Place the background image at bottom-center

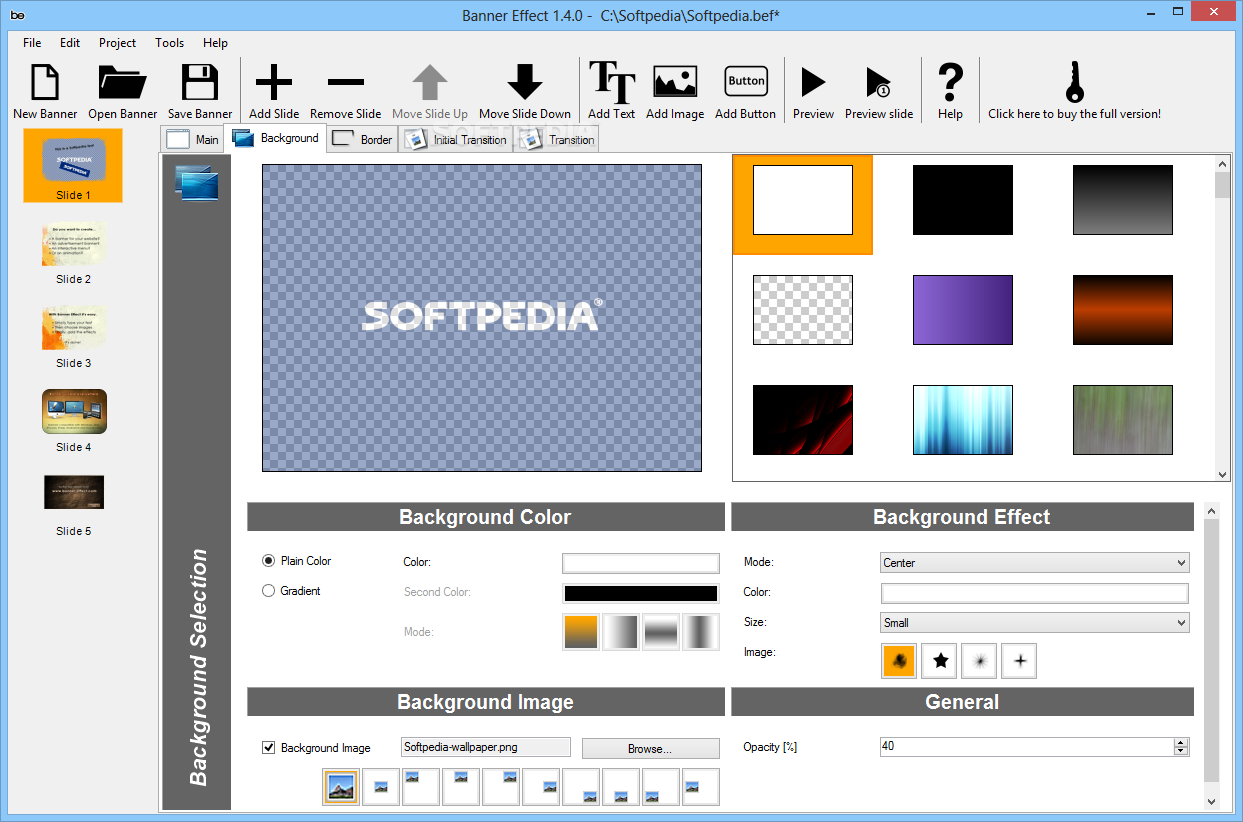(x=621, y=787)
